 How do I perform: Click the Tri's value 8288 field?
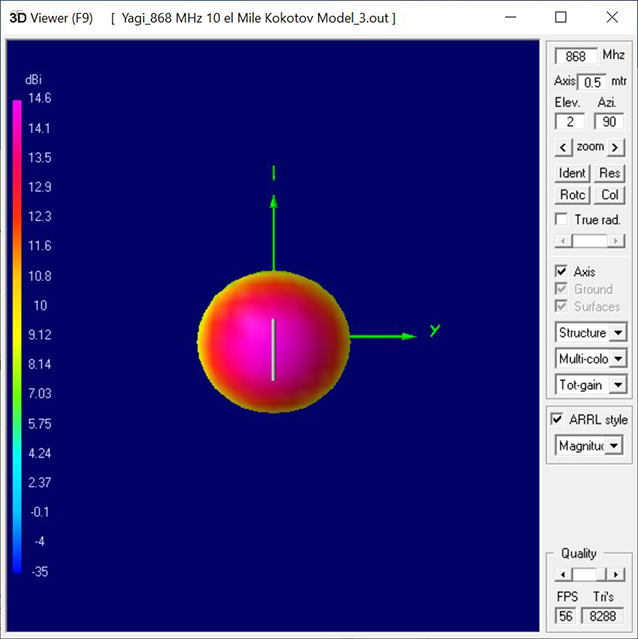point(602,616)
